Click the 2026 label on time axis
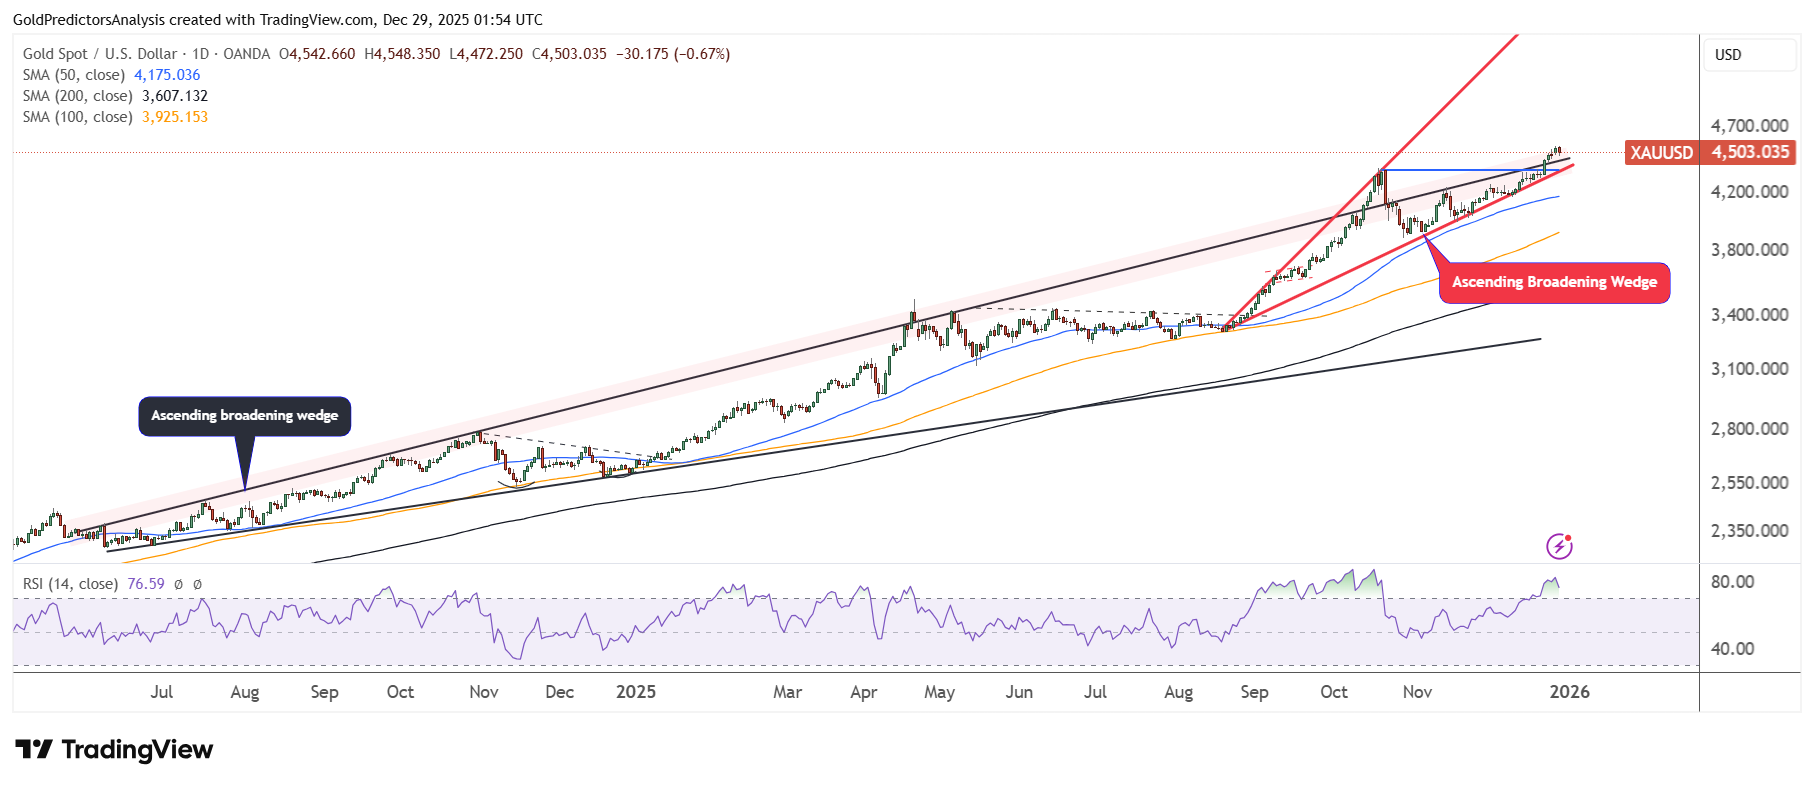This screenshot has width=1814, height=787. (1569, 692)
